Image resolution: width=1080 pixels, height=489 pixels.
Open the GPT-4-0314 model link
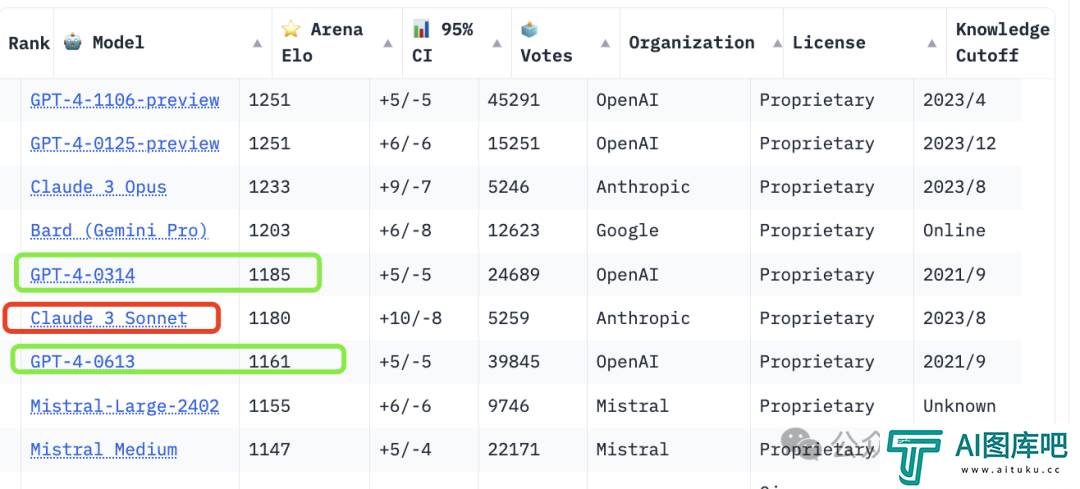pyautogui.click(x=83, y=275)
